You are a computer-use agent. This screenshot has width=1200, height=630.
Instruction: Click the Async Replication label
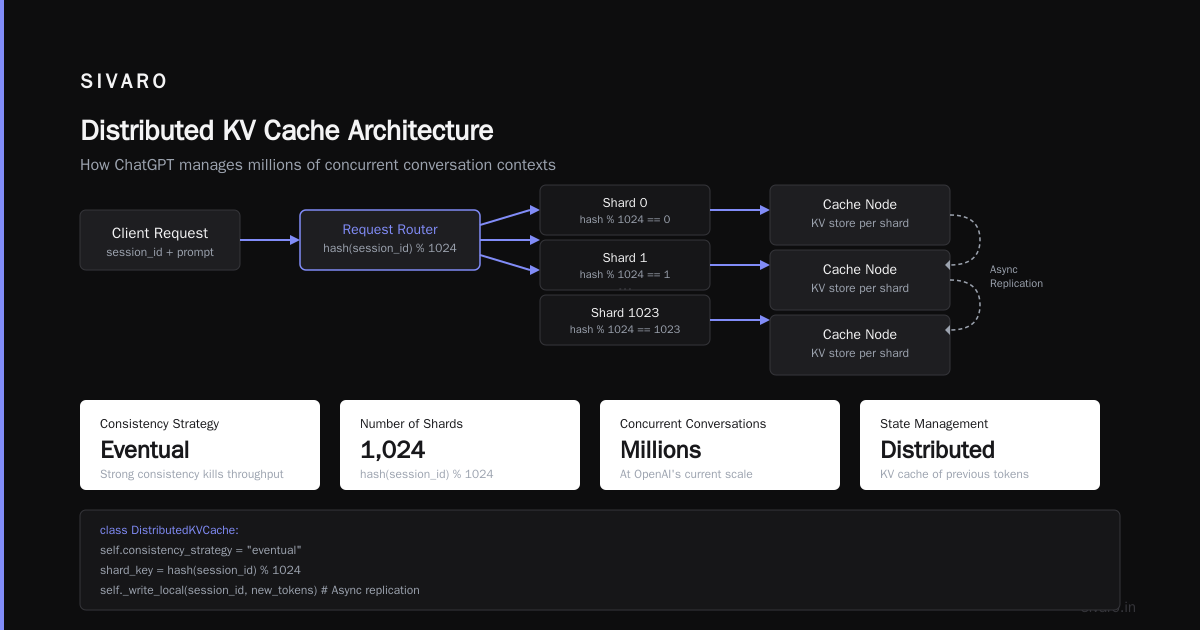[1016, 277]
